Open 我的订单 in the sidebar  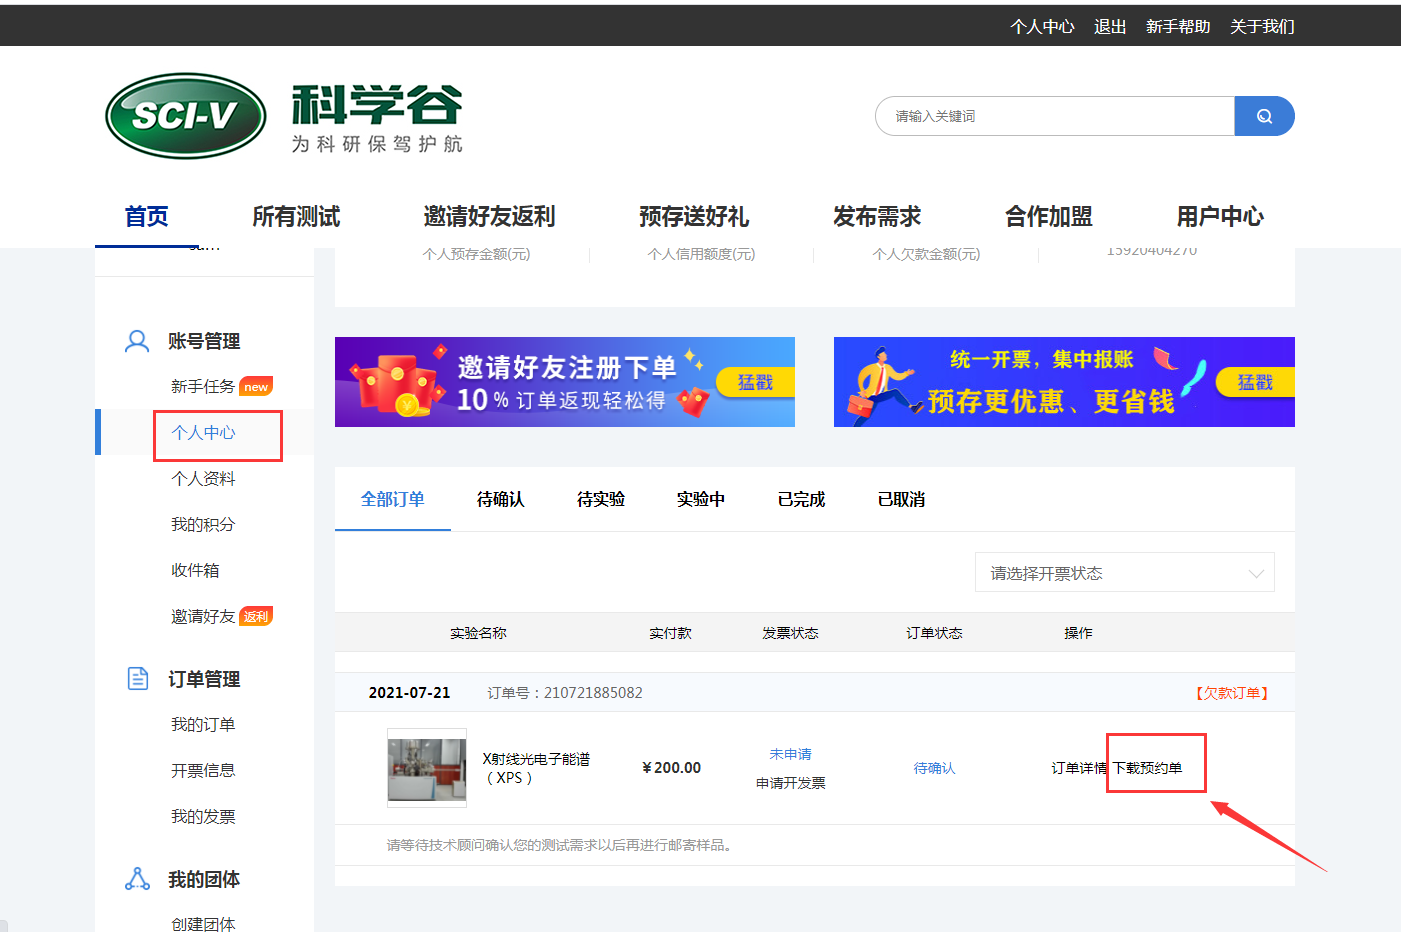[x=203, y=725]
